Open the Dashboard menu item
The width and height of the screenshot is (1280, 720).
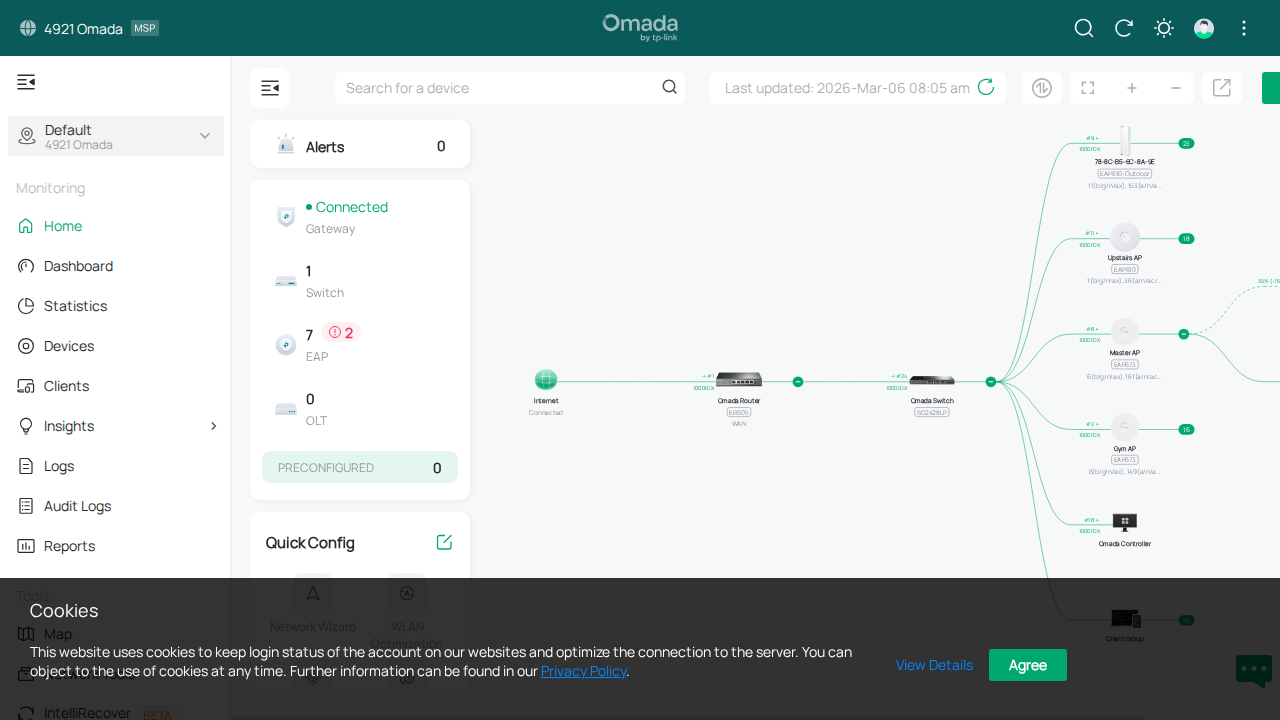[78, 266]
